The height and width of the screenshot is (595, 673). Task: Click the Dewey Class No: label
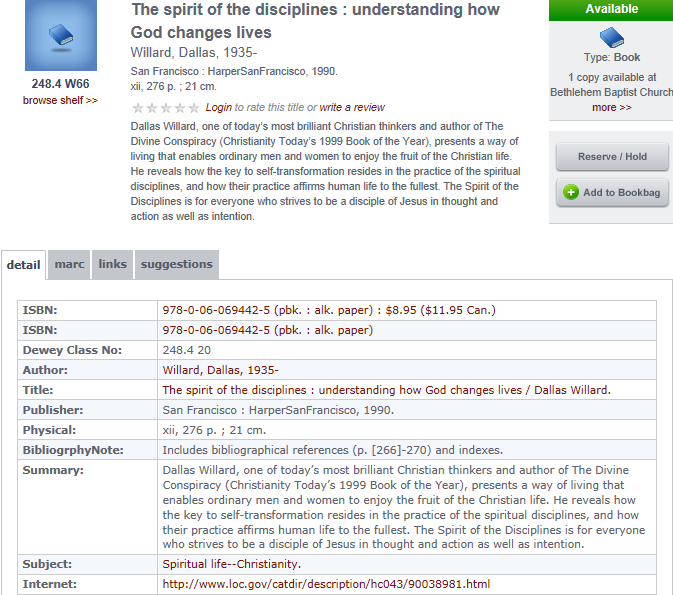click(x=72, y=350)
